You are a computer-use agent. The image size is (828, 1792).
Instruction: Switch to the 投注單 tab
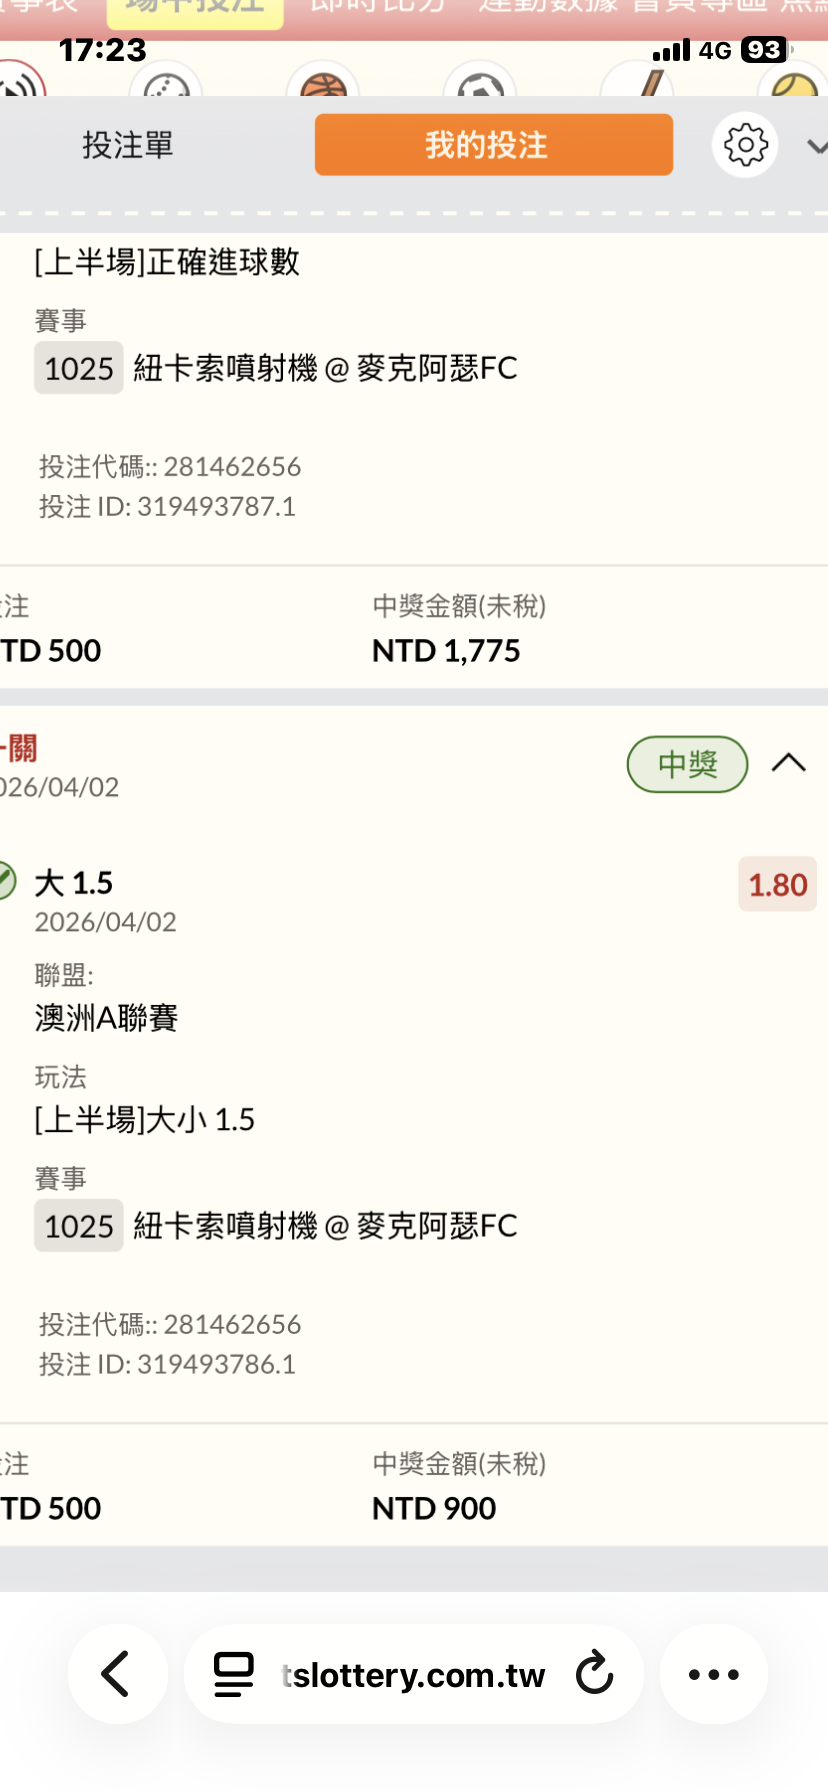tap(128, 145)
